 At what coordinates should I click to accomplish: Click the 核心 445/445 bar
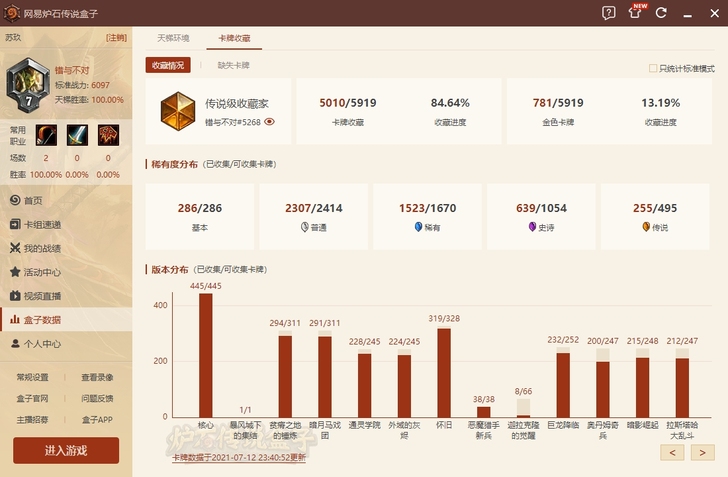(206, 355)
